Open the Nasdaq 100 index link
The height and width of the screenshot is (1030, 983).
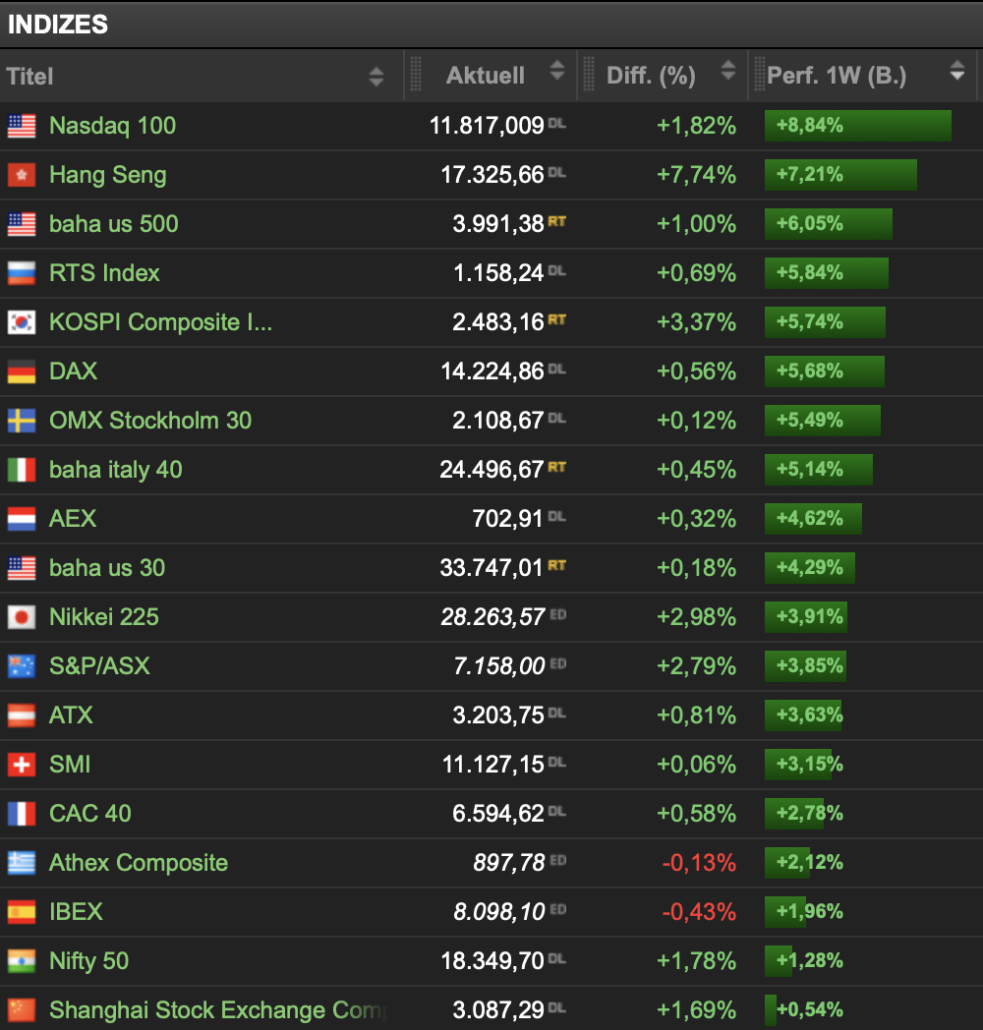pyautogui.click(x=112, y=125)
